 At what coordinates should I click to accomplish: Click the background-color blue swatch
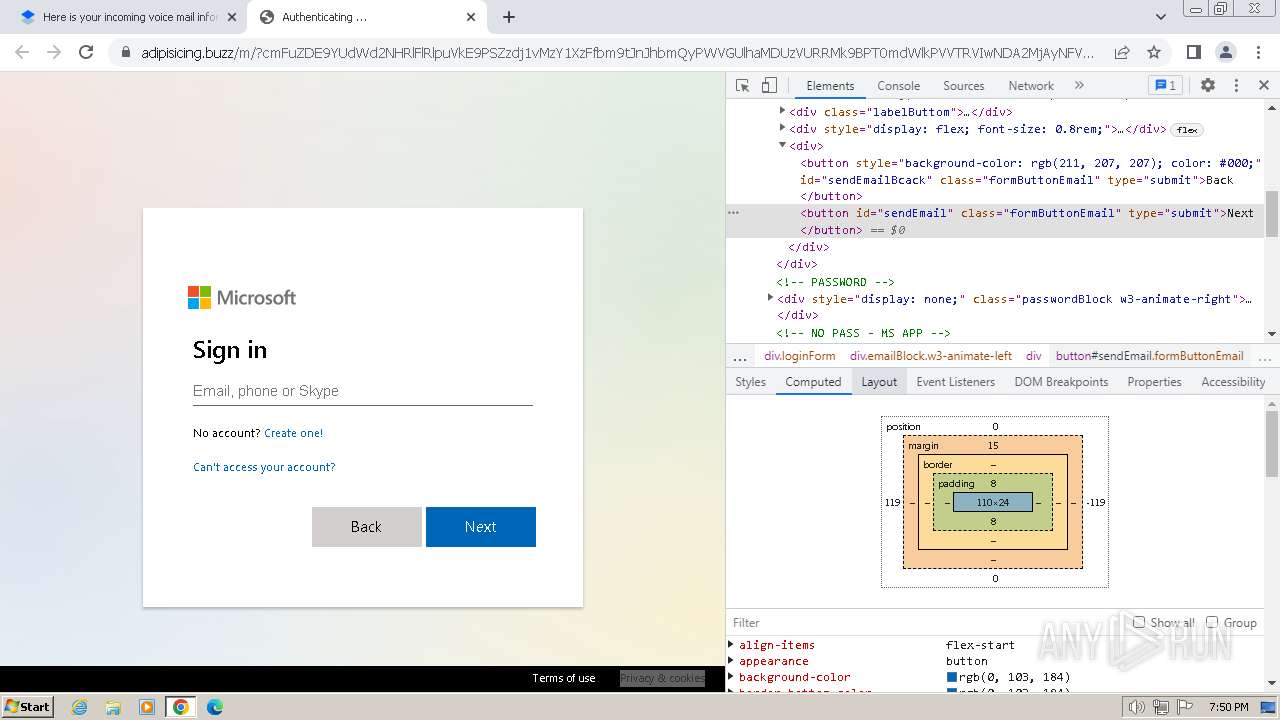(x=952, y=677)
